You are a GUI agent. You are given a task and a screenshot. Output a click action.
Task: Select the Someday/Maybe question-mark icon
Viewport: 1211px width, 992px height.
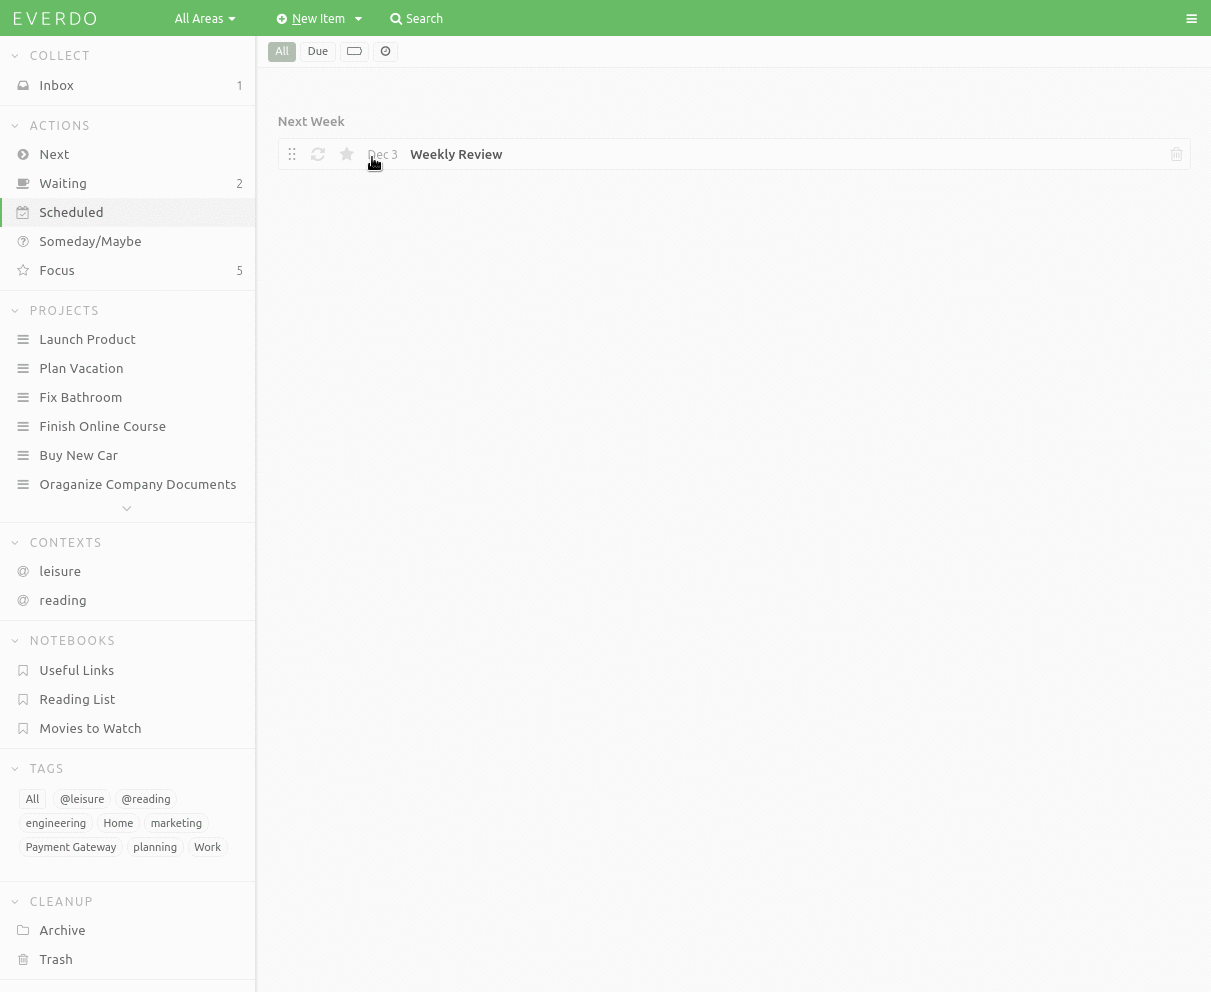point(22,241)
